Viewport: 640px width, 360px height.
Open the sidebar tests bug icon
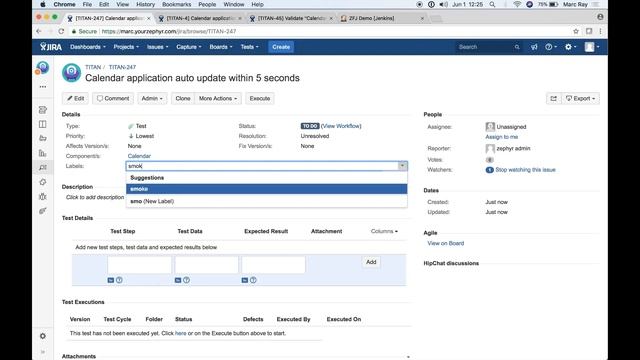click(x=43, y=196)
